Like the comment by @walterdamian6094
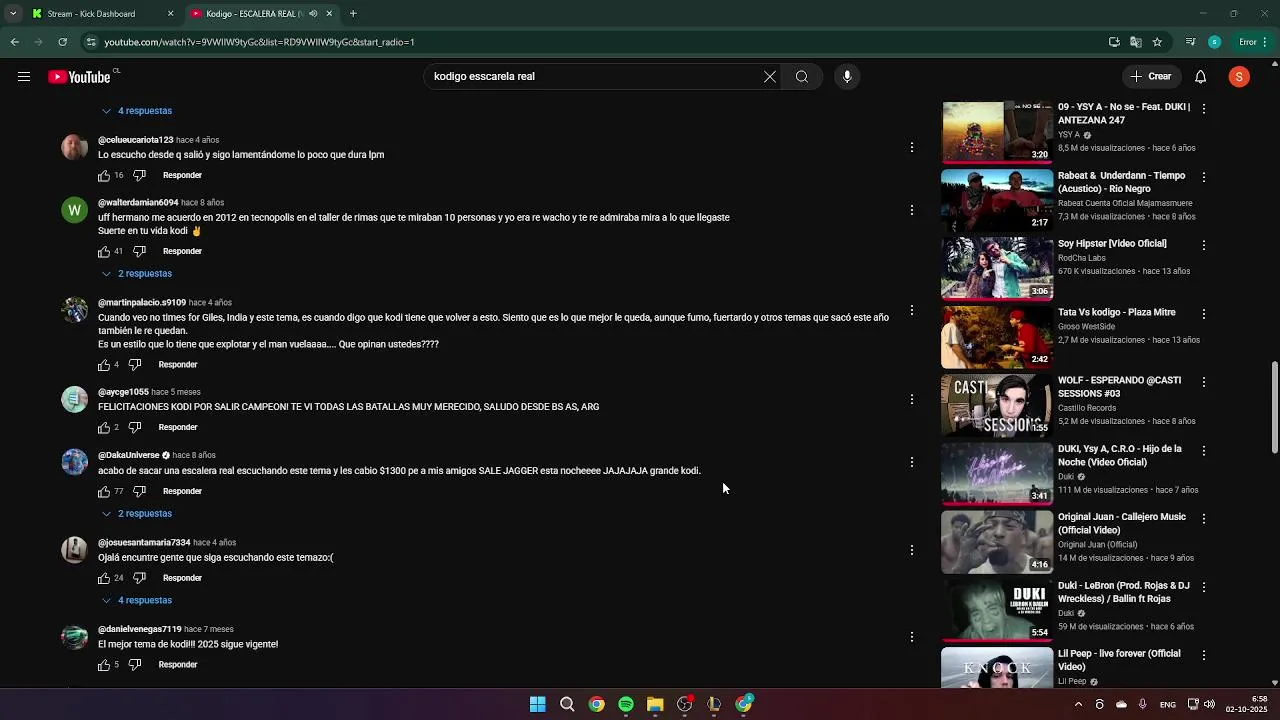 coord(104,251)
